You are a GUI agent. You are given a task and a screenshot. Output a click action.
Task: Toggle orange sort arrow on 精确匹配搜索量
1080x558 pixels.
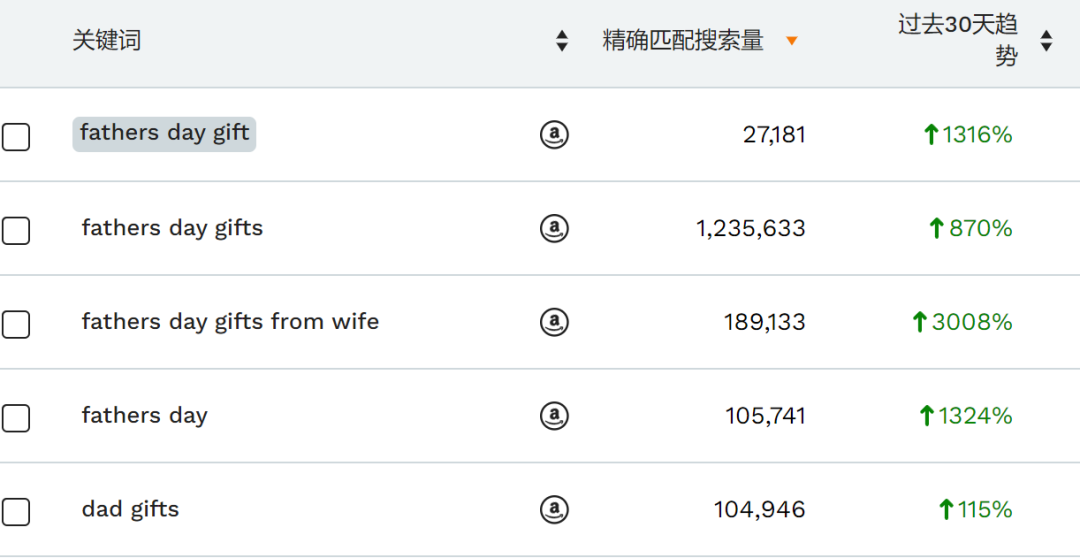click(x=792, y=41)
